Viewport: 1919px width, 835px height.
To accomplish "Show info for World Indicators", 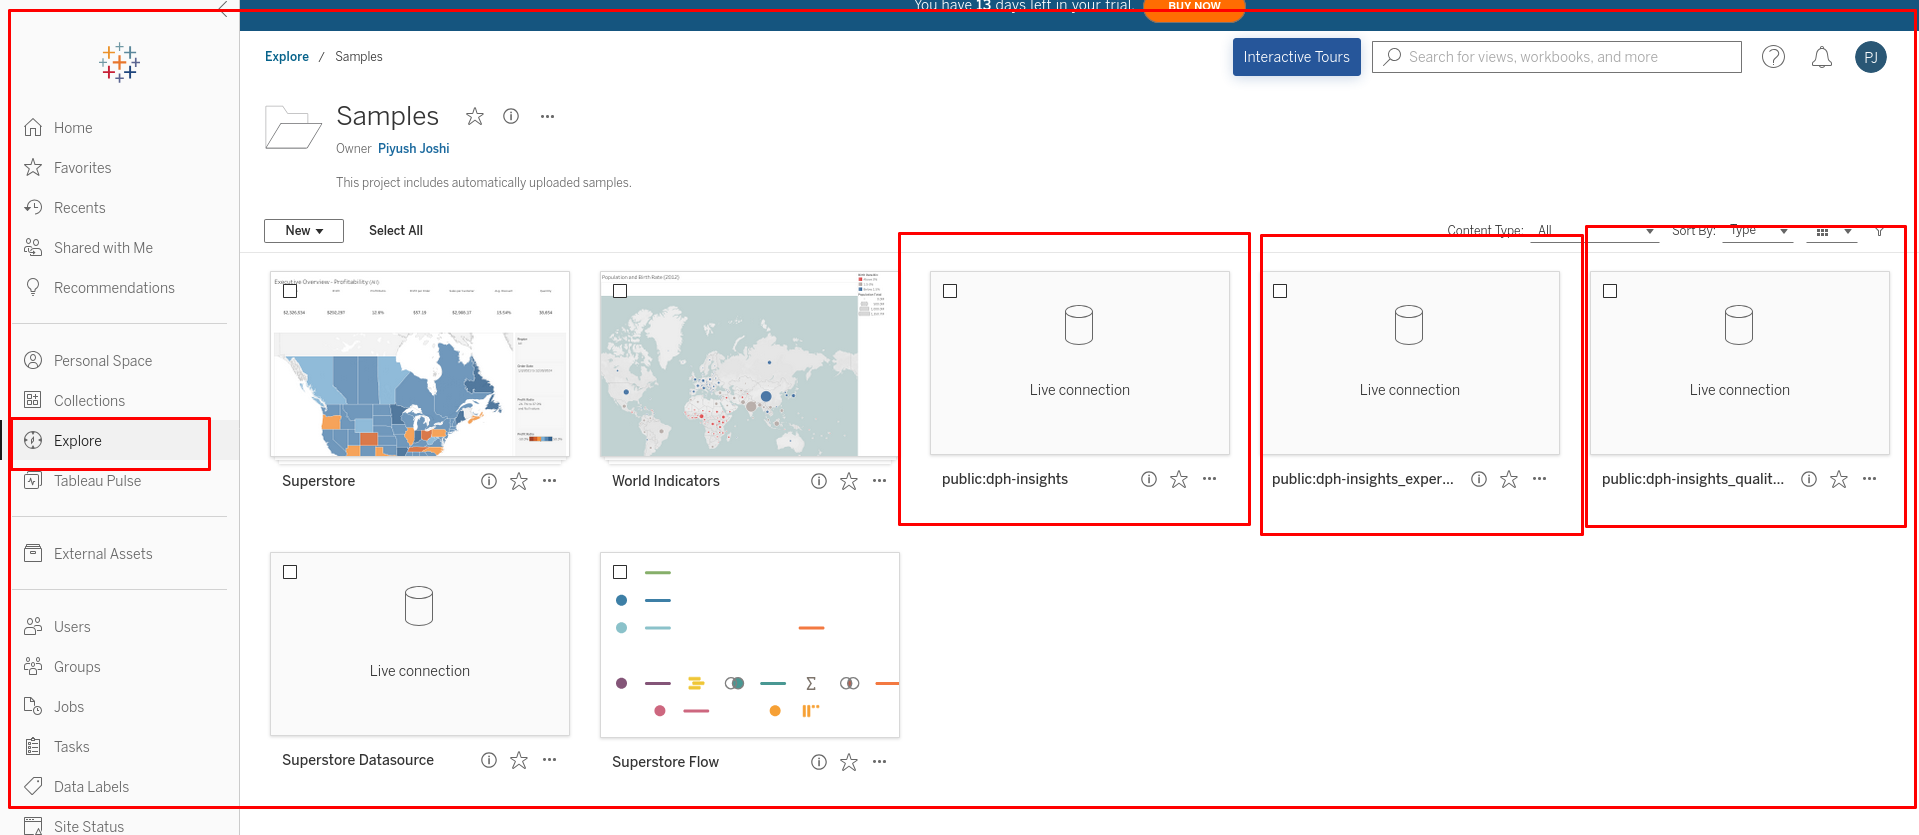I will (819, 481).
